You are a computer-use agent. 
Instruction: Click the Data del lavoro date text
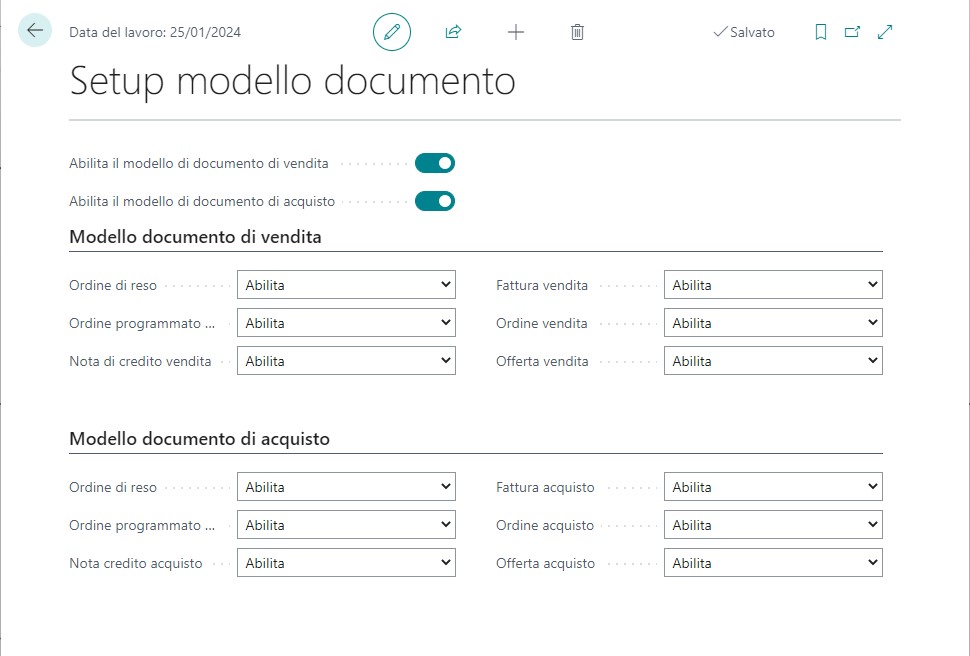pyautogui.click(x=155, y=32)
